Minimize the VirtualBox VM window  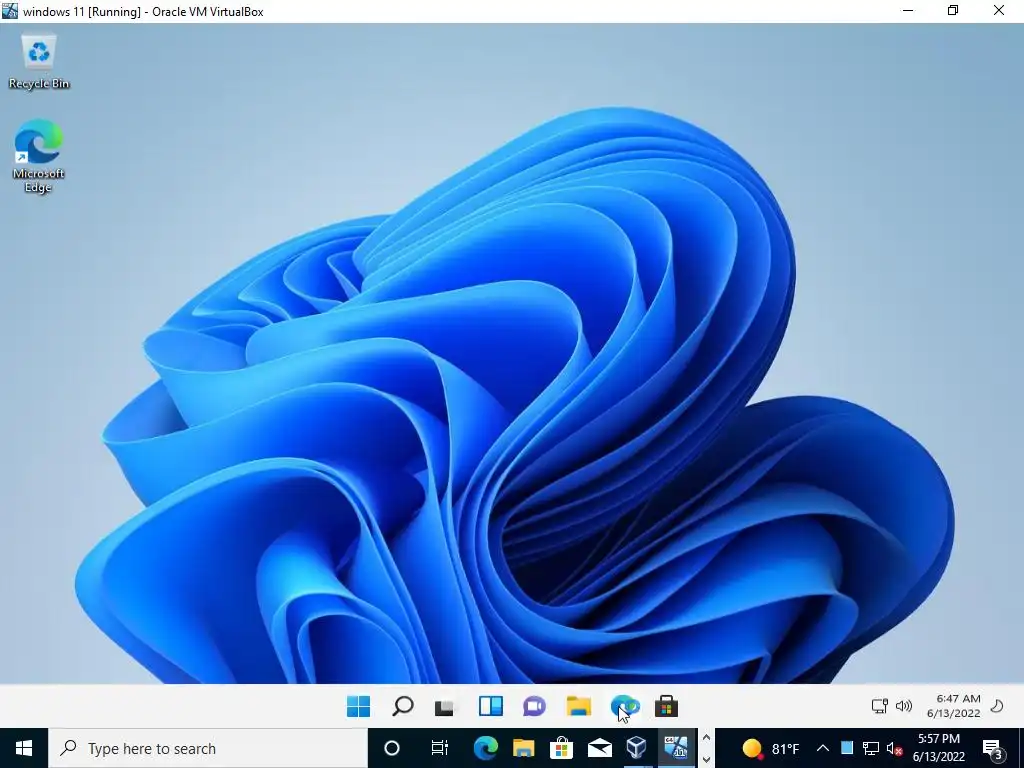pyautogui.click(x=908, y=11)
